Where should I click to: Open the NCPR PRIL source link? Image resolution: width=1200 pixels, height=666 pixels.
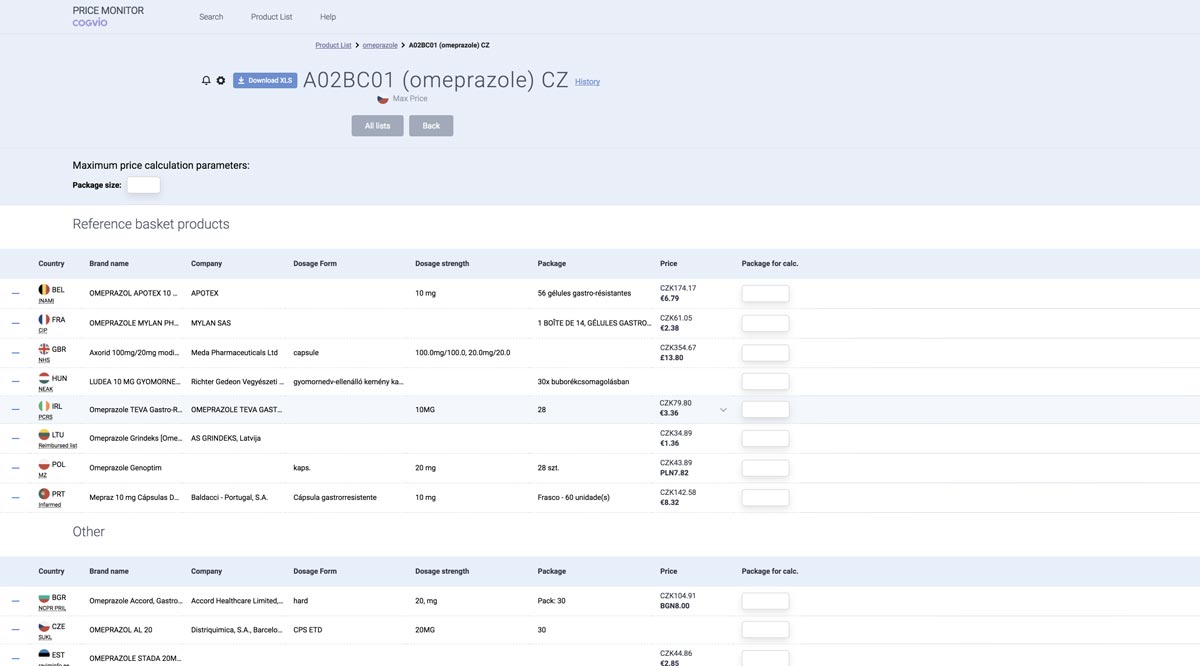[x=52, y=608]
